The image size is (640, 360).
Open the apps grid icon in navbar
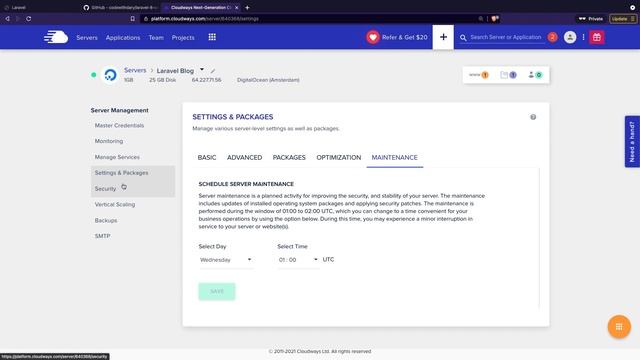coord(212,37)
